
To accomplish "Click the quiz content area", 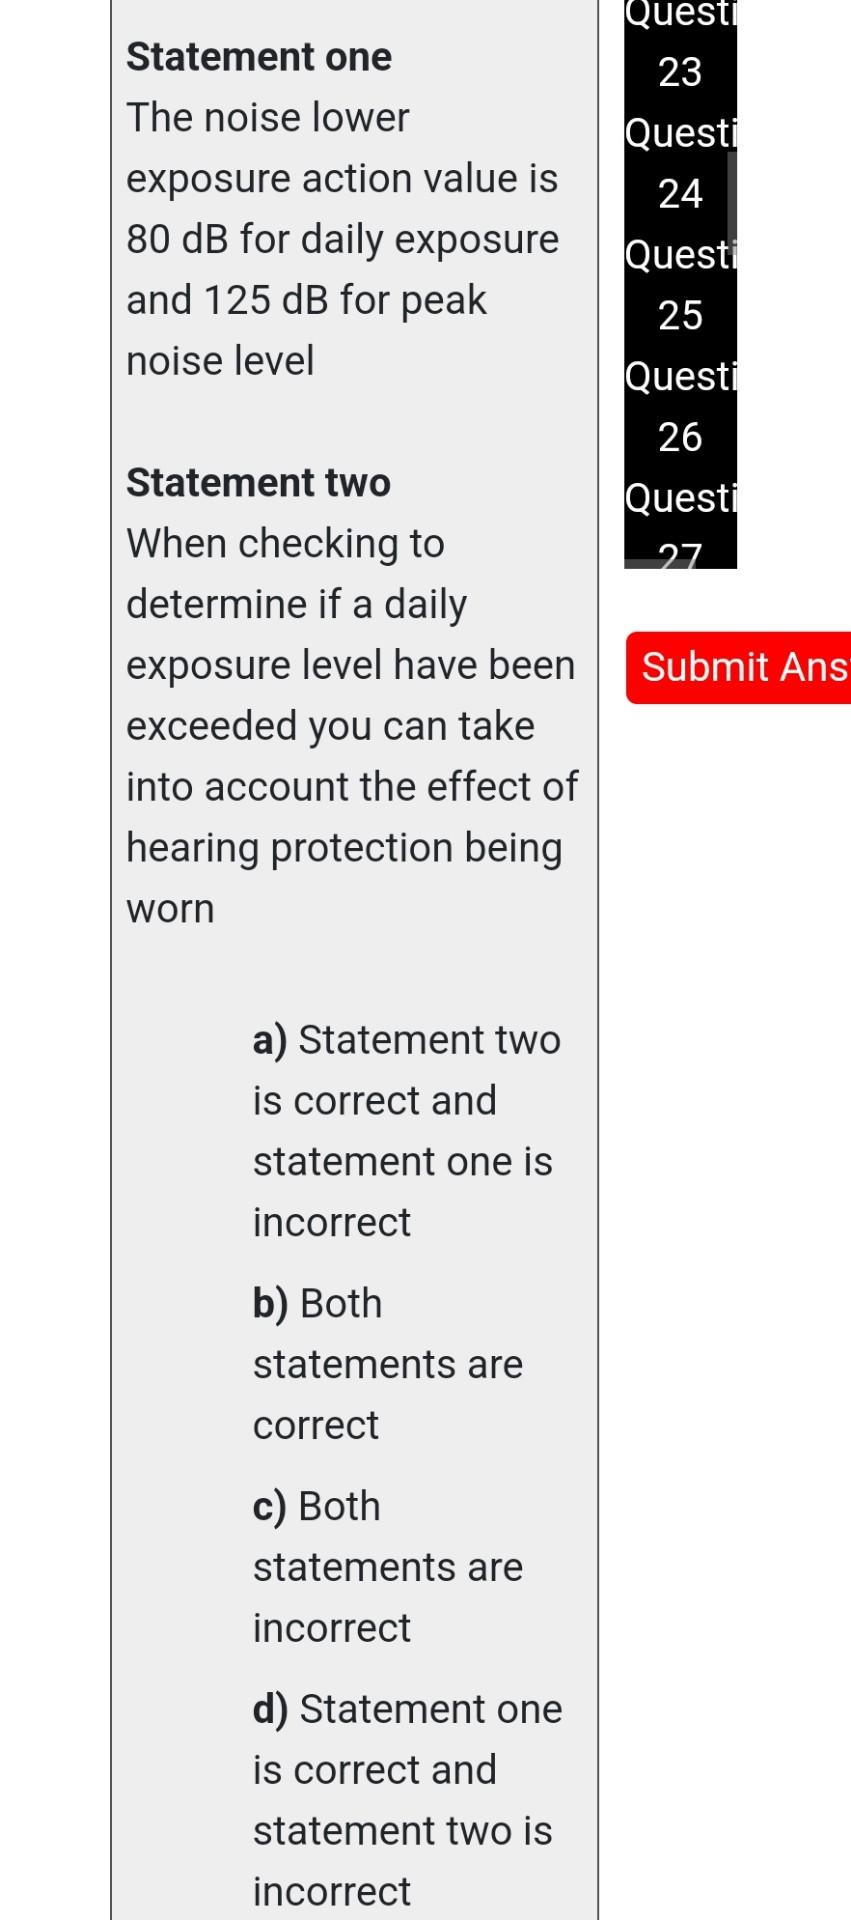I will click(355, 900).
